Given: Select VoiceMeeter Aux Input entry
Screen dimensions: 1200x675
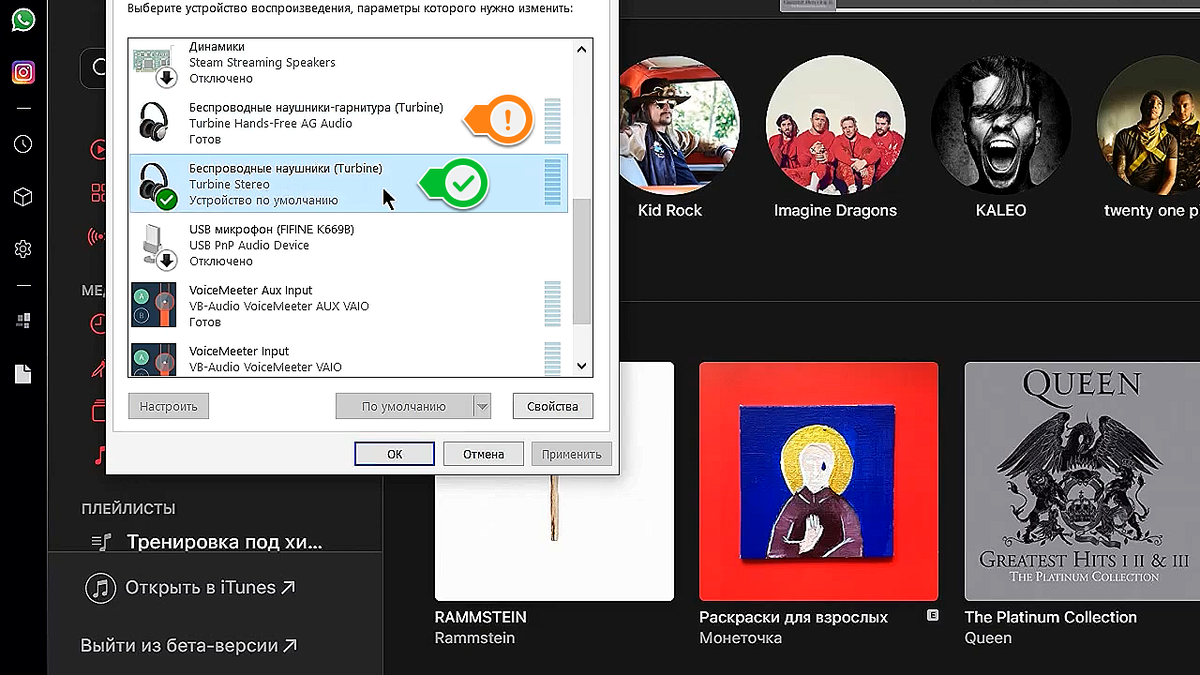Looking at the screenshot, I should [x=350, y=306].
